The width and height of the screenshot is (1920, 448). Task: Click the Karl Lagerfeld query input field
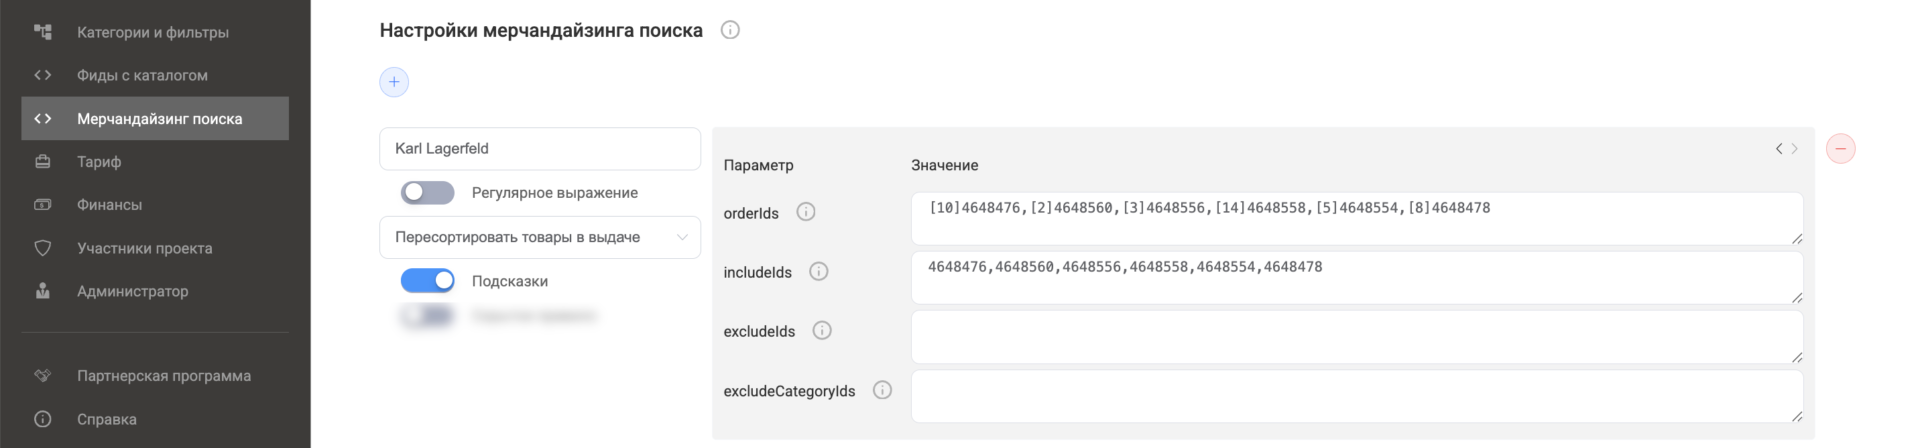[540, 149]
